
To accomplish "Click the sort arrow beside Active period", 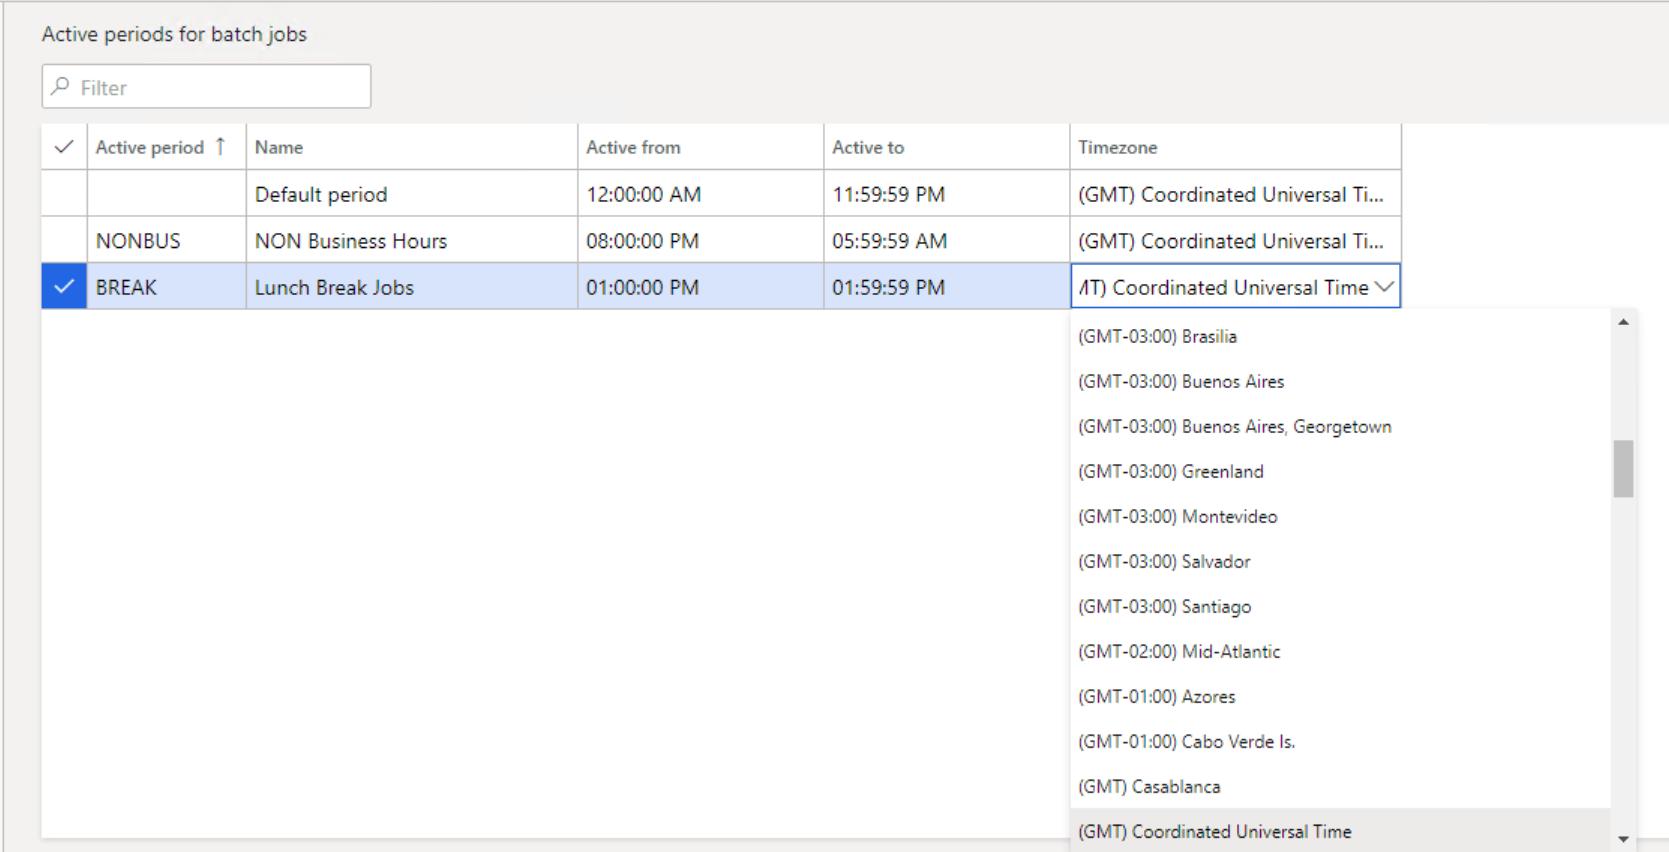I will 221,147.
